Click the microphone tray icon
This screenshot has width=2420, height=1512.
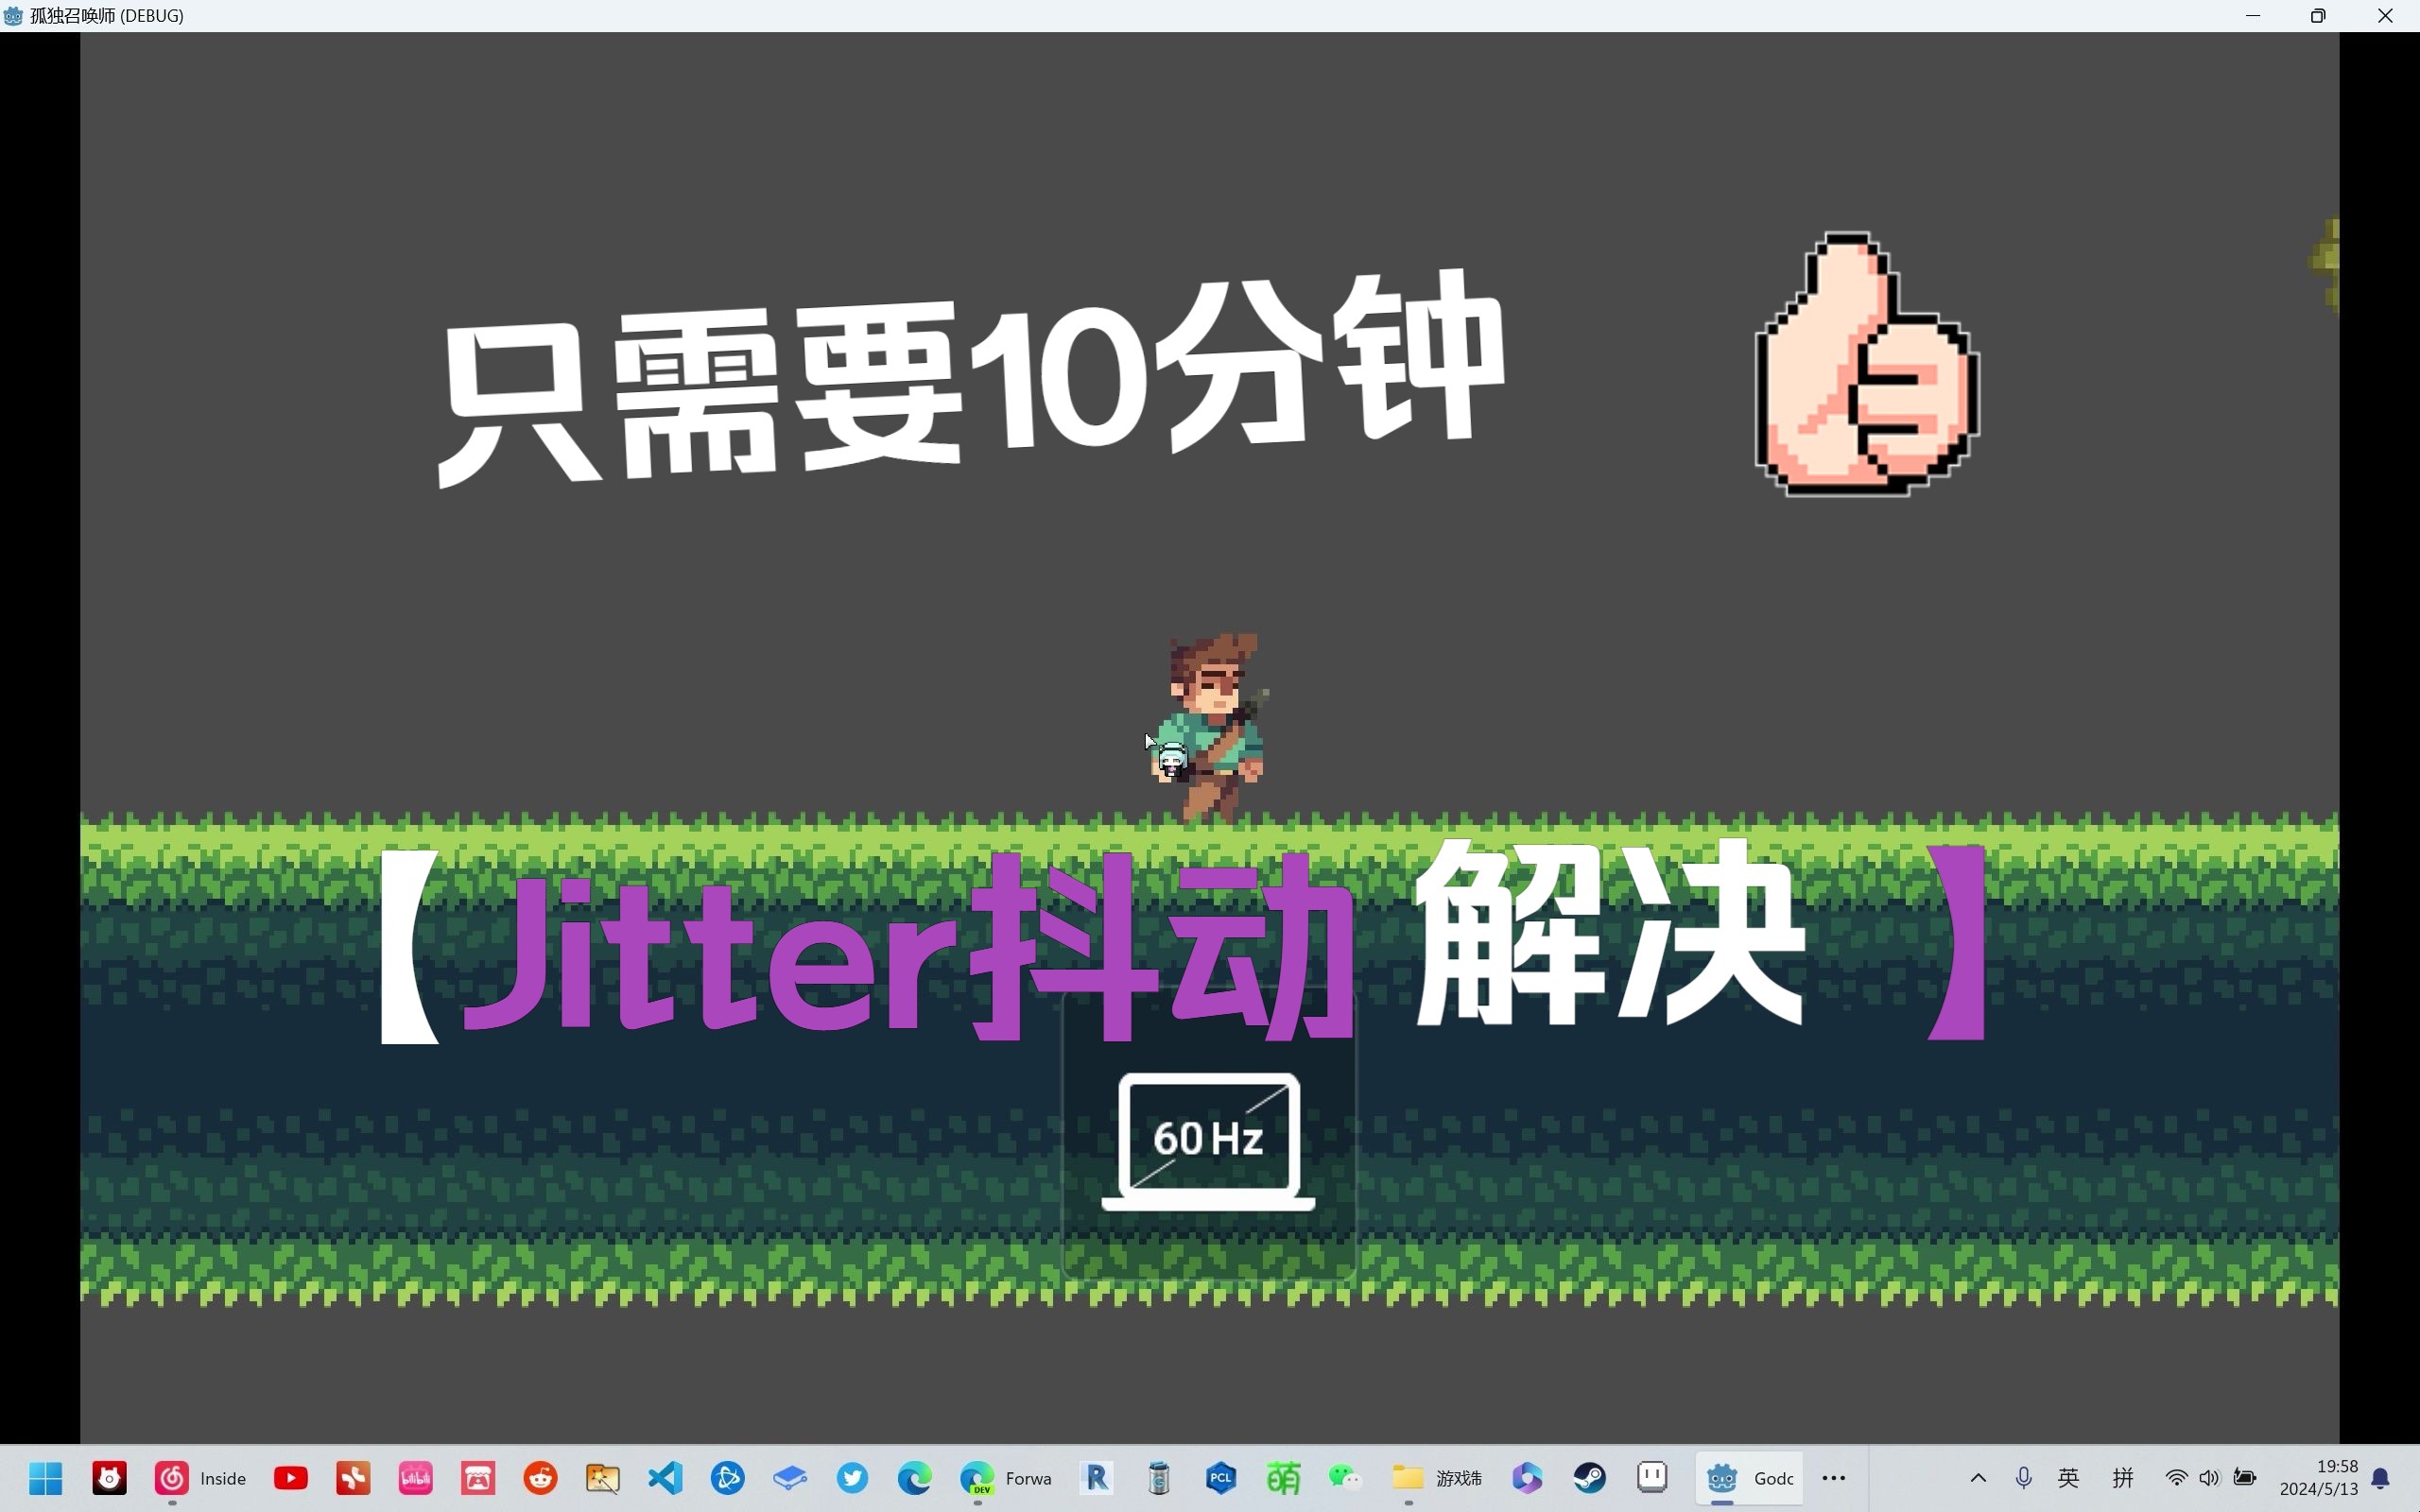point(2024,1477)
